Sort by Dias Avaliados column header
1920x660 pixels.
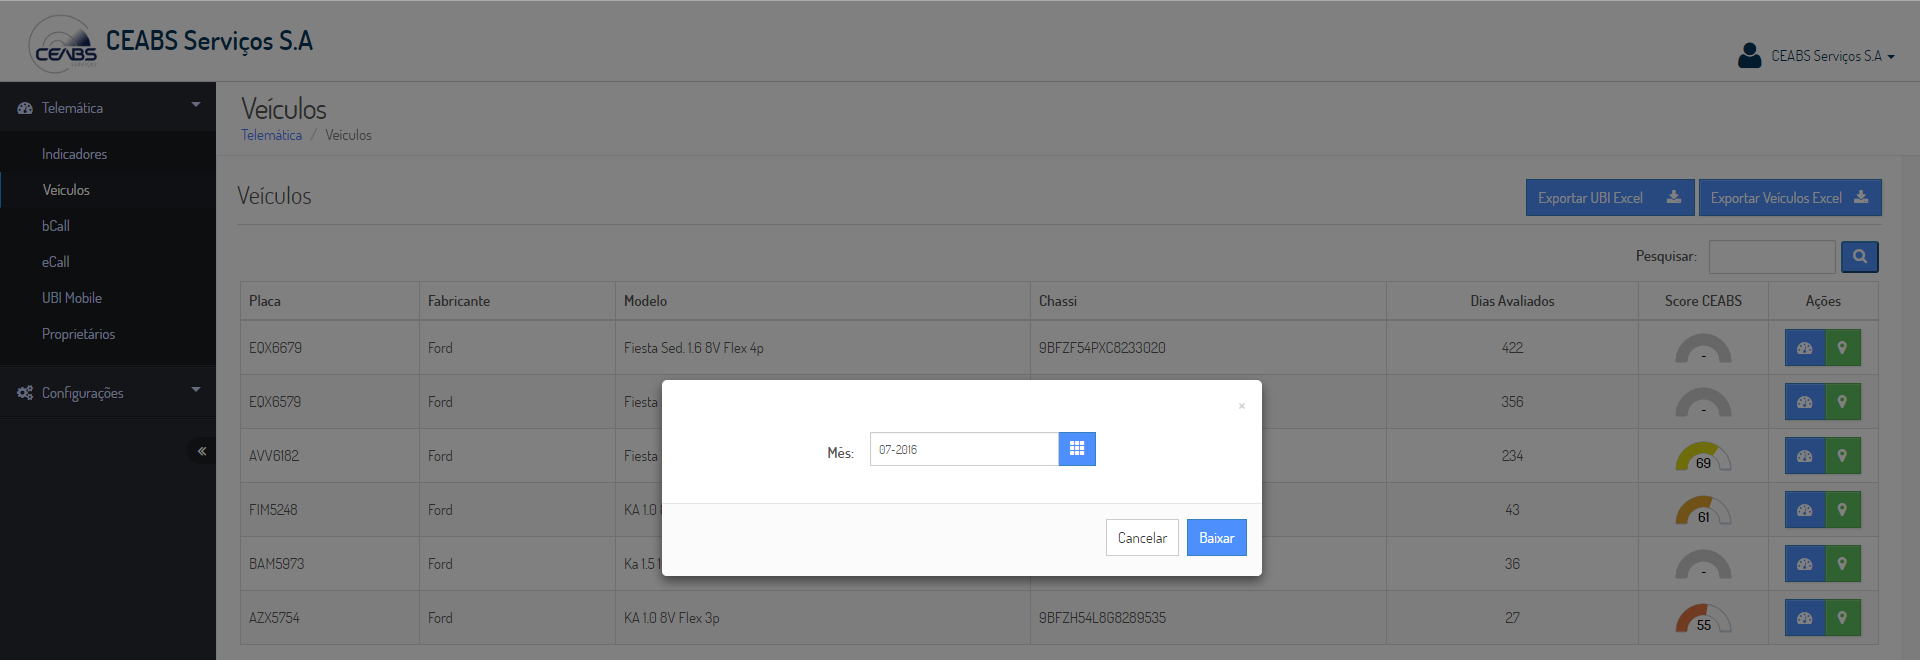point(1512,301)
